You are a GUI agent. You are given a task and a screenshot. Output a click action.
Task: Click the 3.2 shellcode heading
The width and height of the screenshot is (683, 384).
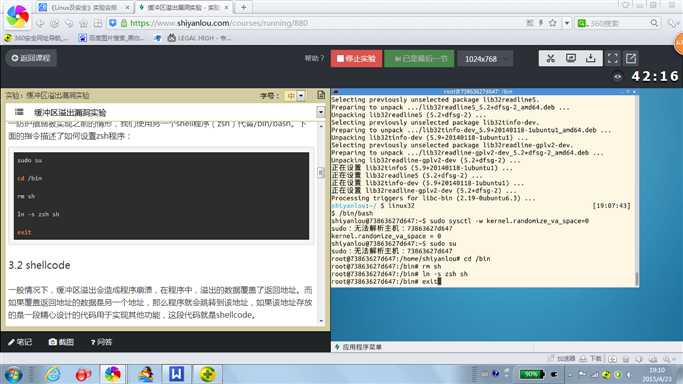(x=39, y=265)
